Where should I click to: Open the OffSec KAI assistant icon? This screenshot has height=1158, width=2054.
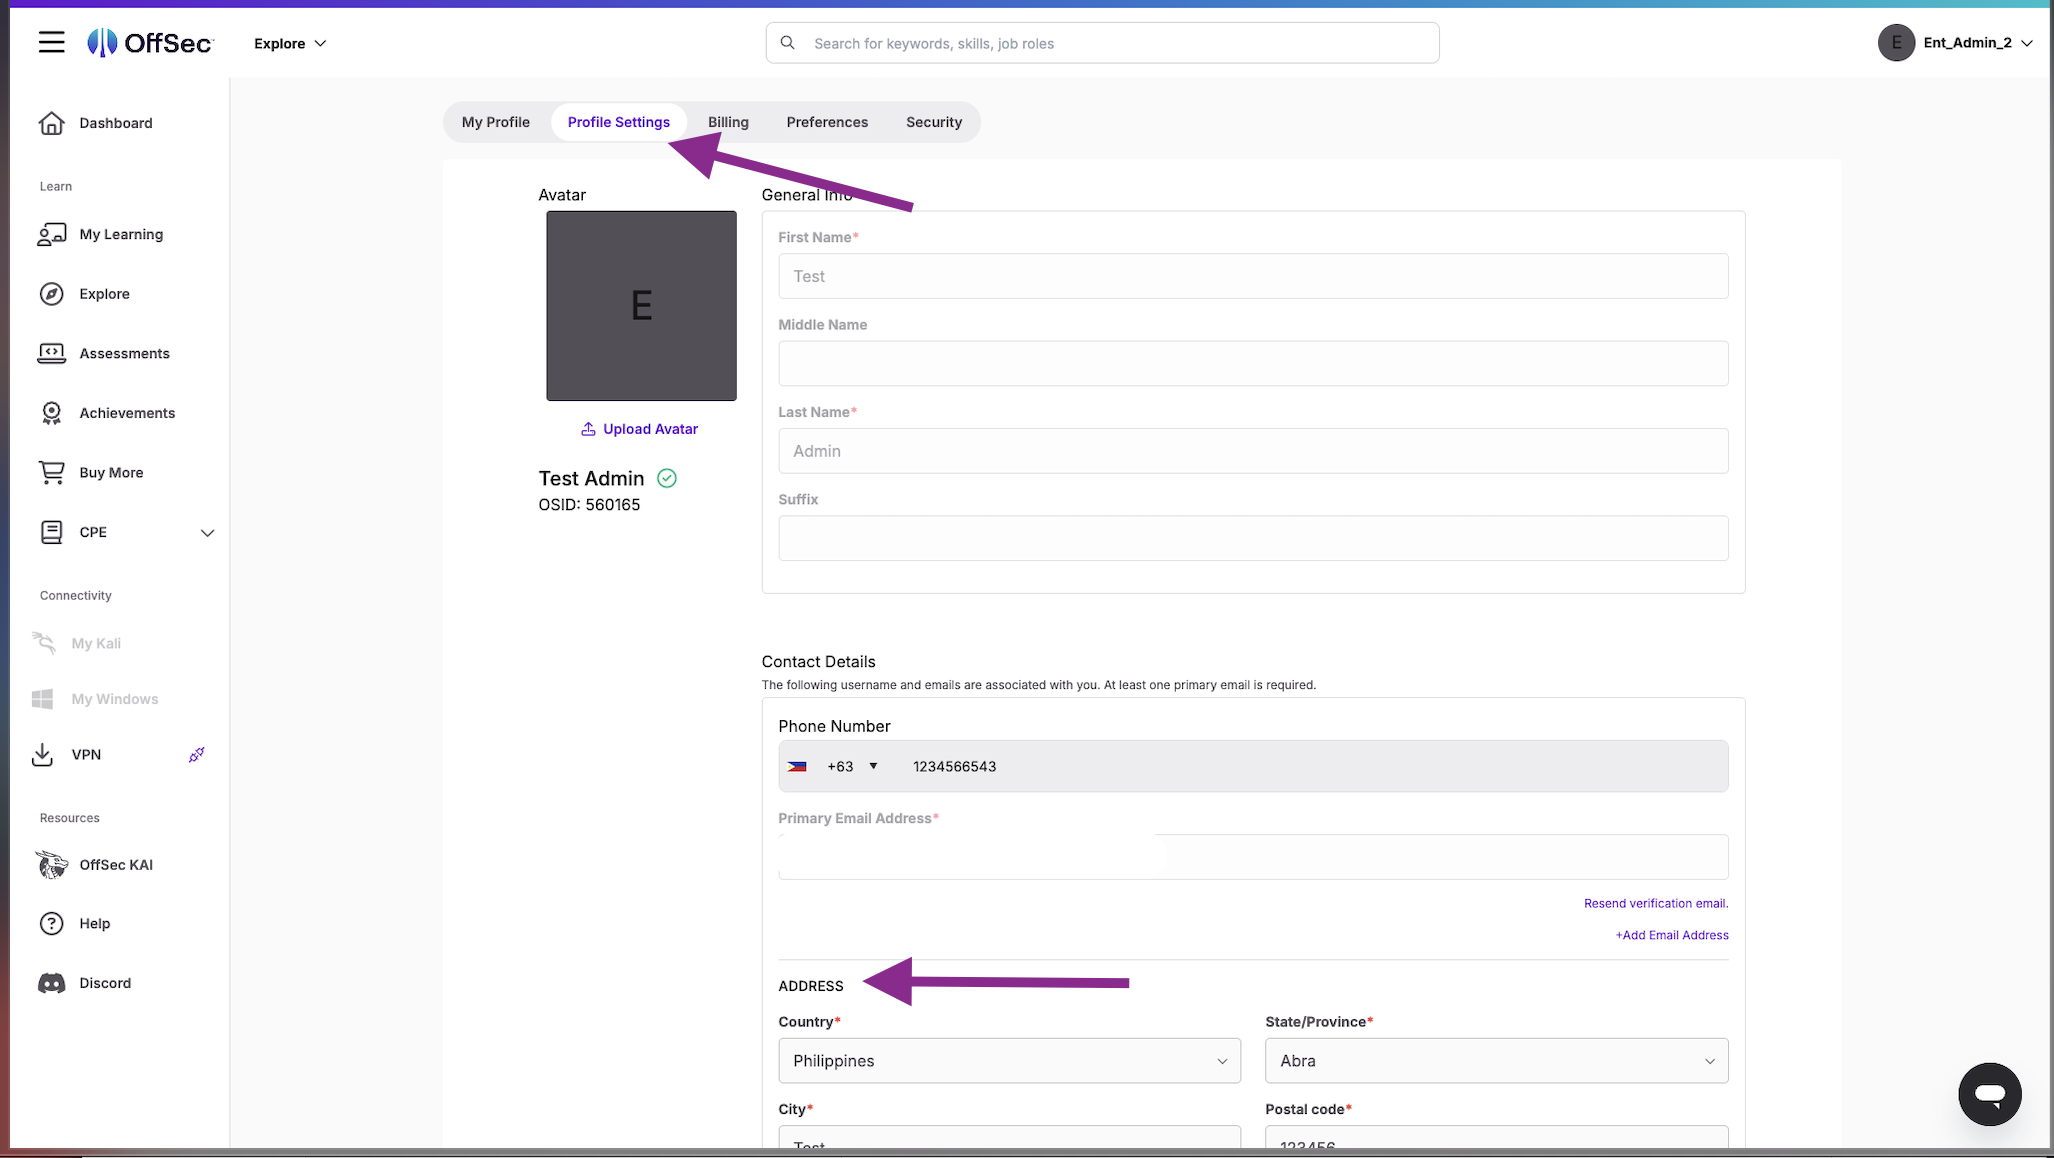[51, 864]
